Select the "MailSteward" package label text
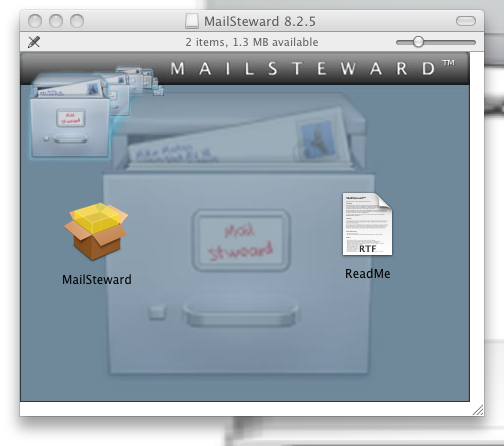Screen dimensions: 504x446 [x=97, y=279]
